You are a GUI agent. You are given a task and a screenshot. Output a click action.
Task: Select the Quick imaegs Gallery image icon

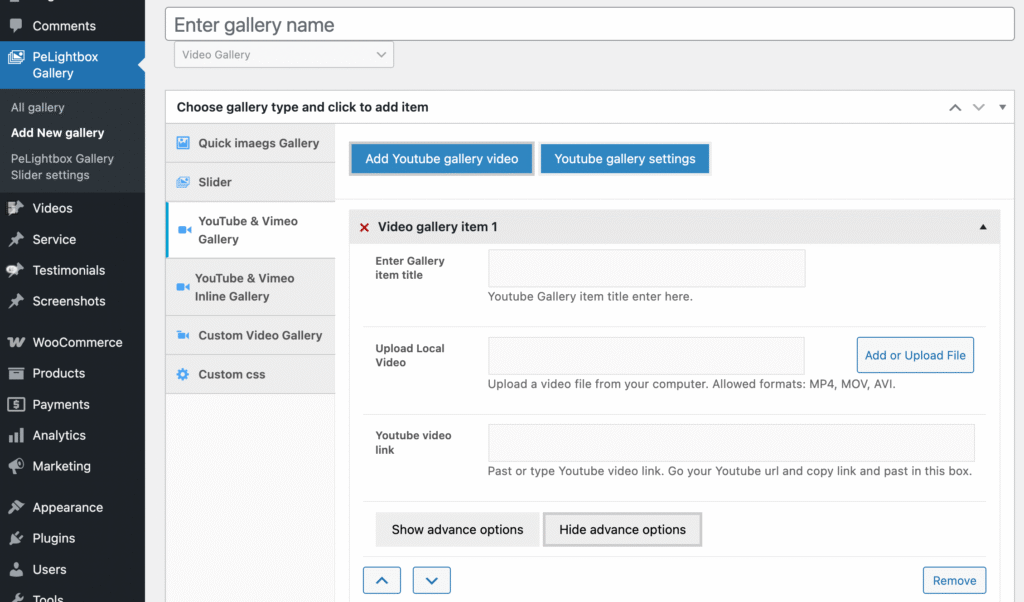coord(184,142)
